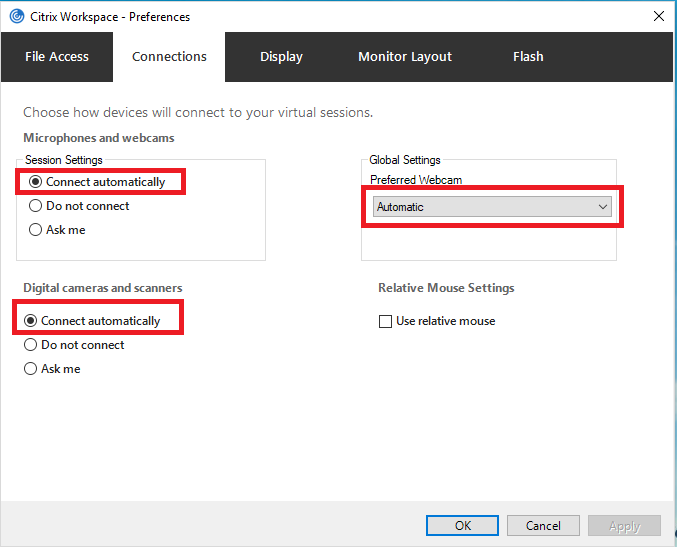The image size is (677, 547).
Task: Open the Monitor Layout tab
Action: 405,57
